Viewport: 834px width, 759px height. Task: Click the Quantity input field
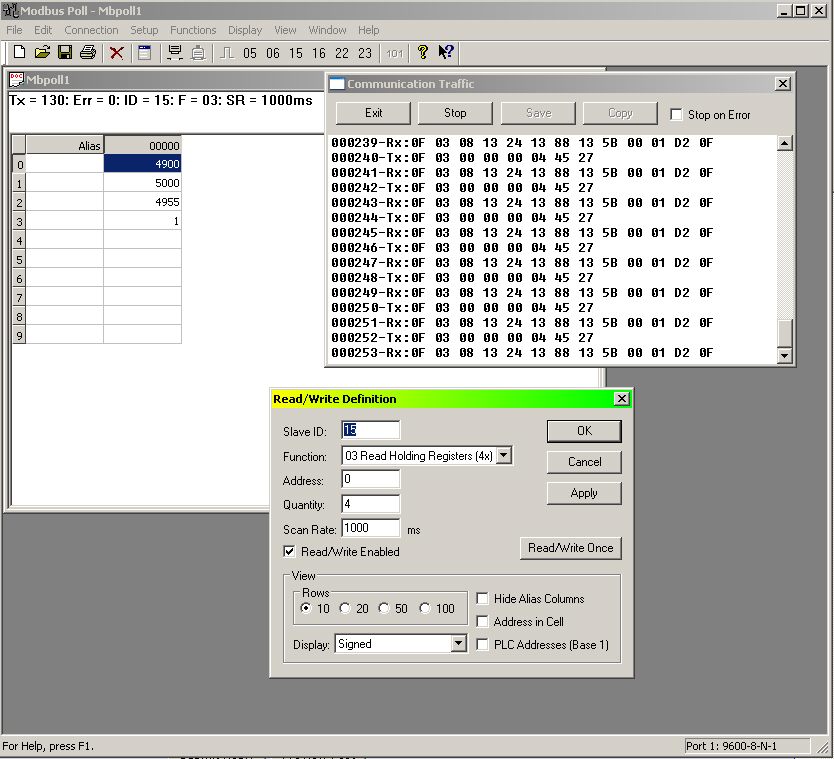coord(371,504)
